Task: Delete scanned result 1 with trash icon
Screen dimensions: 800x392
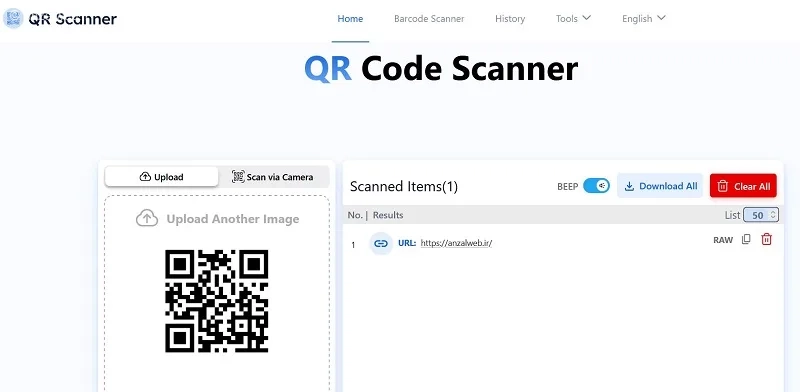Action: [766, 239]
